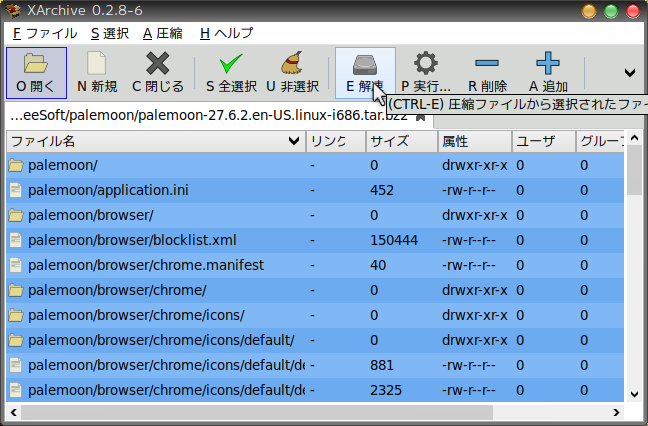Close archive using C 閉じる
Viewport: 648px width, 426px height.
(157, 73)
